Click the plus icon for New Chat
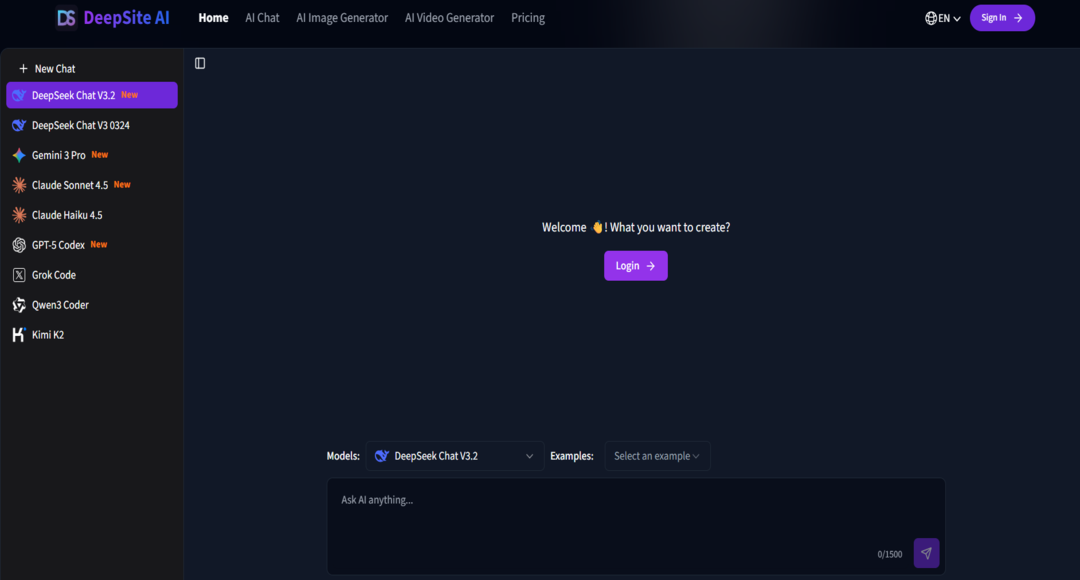The width and height of the screenshot is (1080, 580). click(23, 69)
